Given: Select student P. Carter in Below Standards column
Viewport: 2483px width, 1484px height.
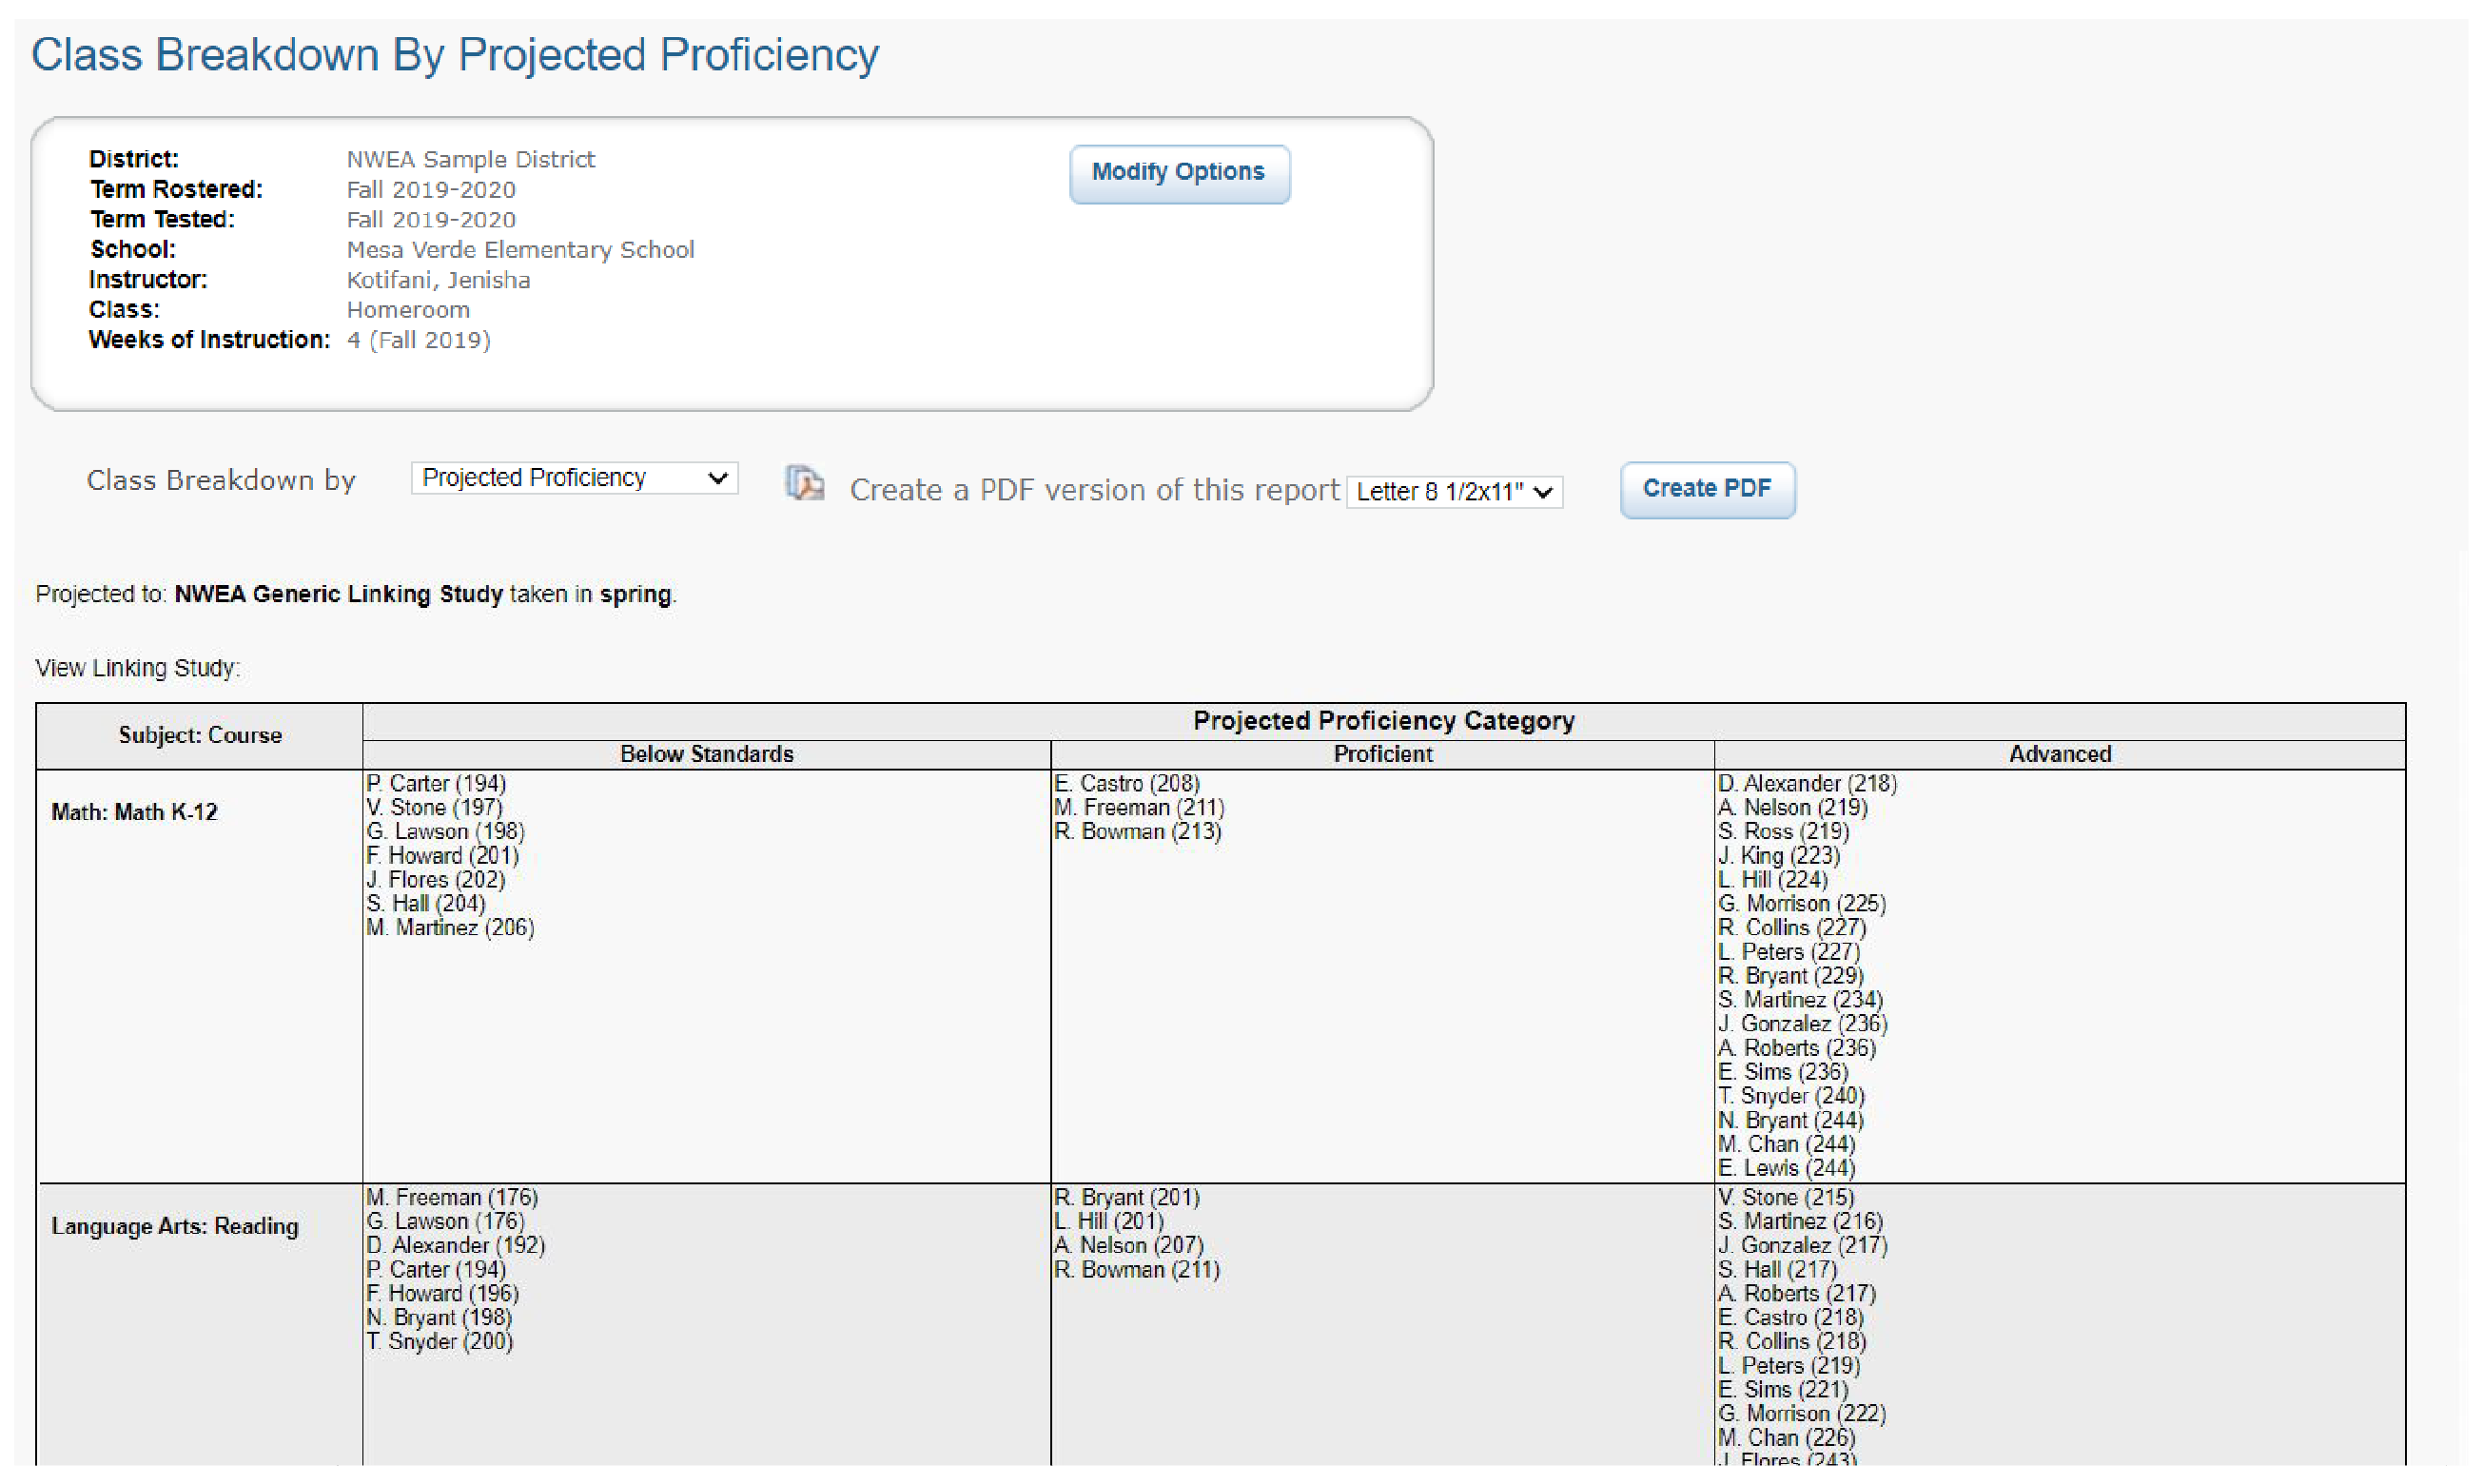Looking at the screenshot, I should click(x=436, y=783).
